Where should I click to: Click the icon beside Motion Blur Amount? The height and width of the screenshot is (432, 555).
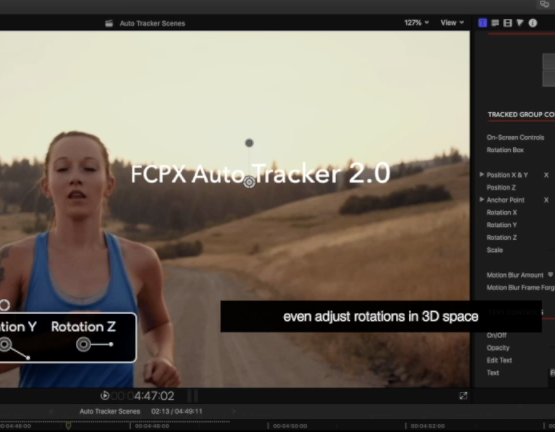(550, 275)
